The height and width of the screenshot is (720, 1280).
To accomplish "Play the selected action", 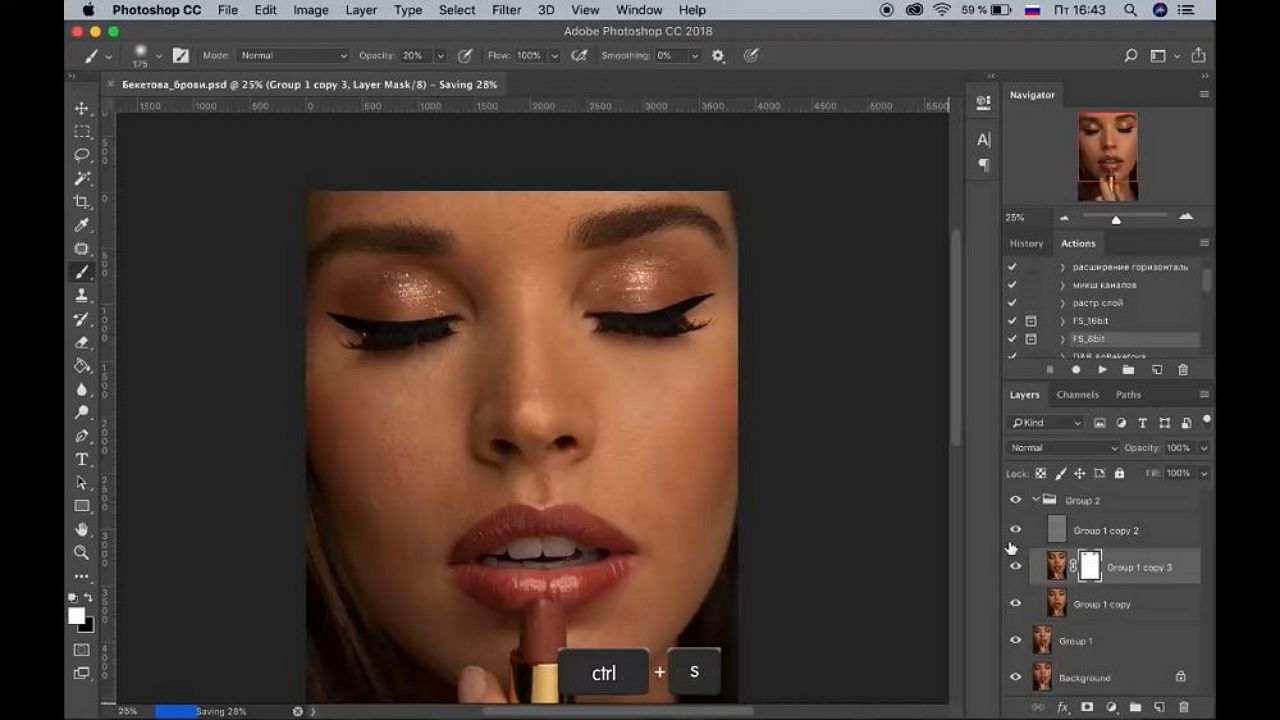I will tap(1102, 370).
